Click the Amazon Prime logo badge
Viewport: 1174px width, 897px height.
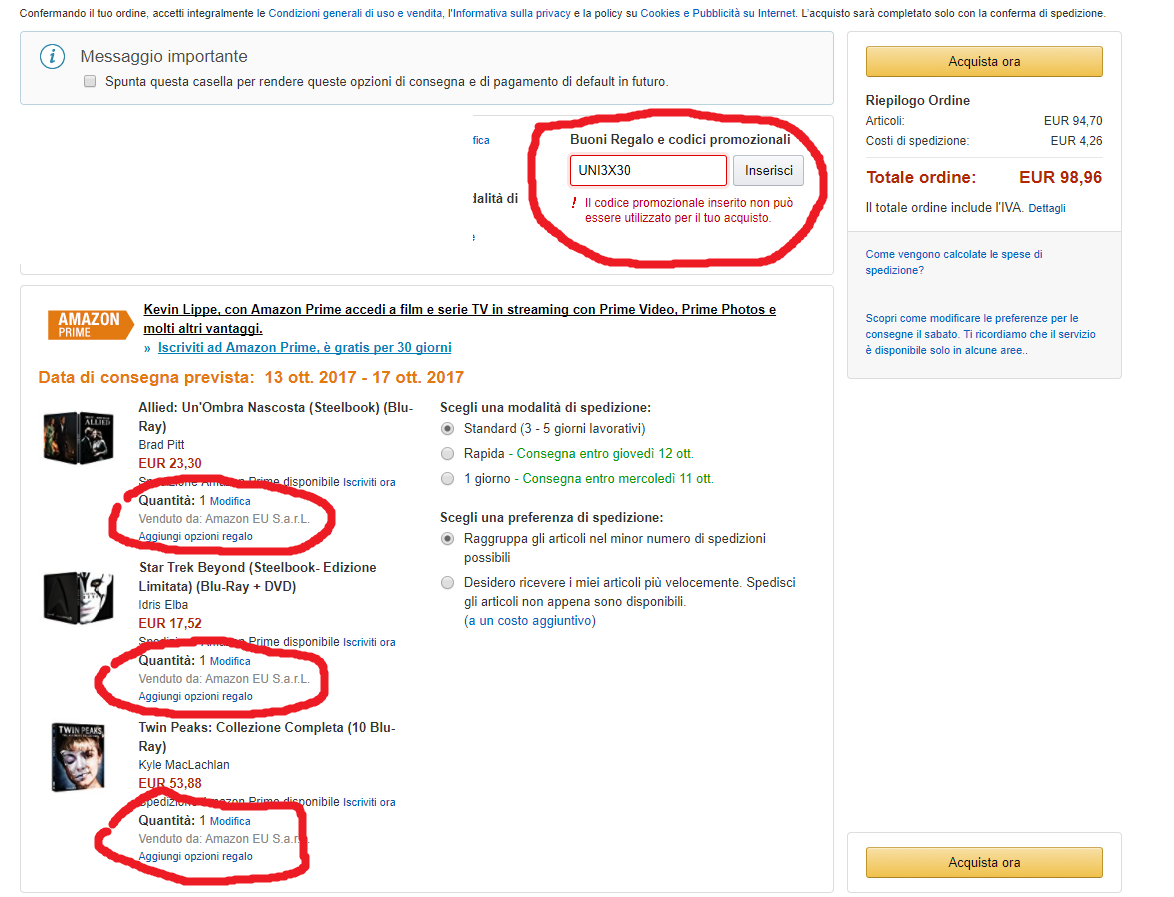point(90,325)
